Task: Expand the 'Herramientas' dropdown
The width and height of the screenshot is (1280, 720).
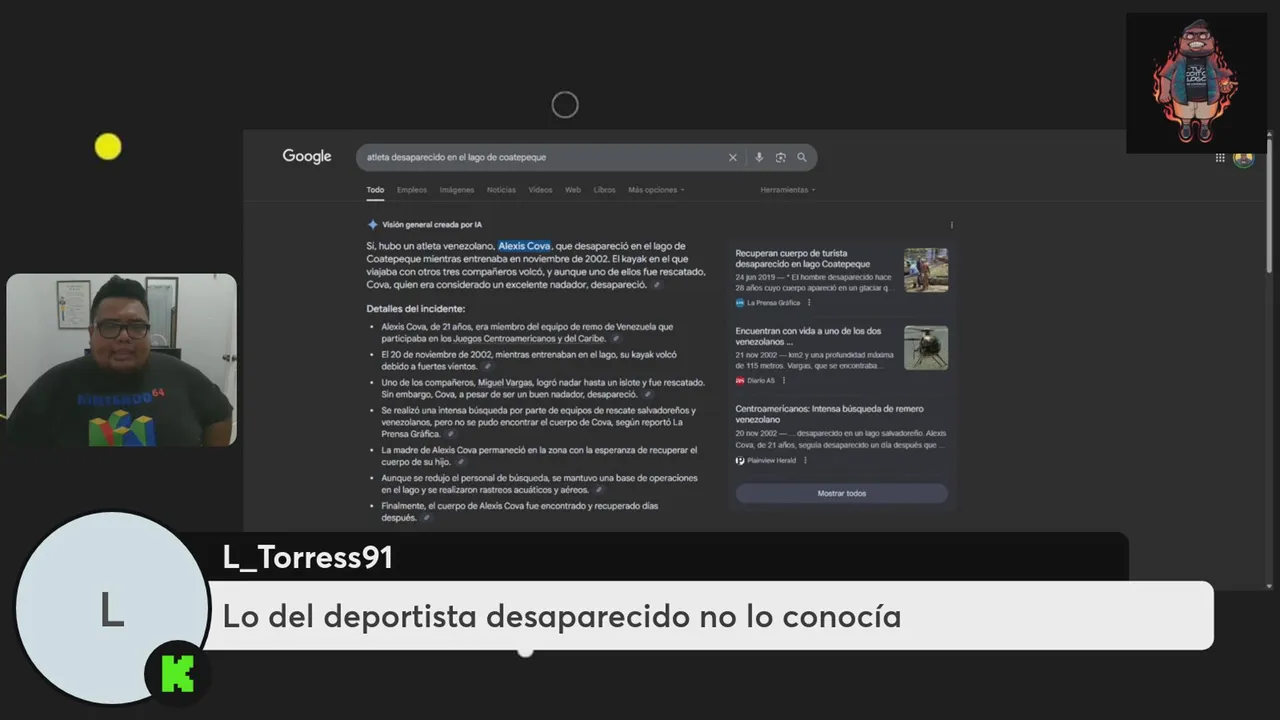Action: click(x=787, y=190)
